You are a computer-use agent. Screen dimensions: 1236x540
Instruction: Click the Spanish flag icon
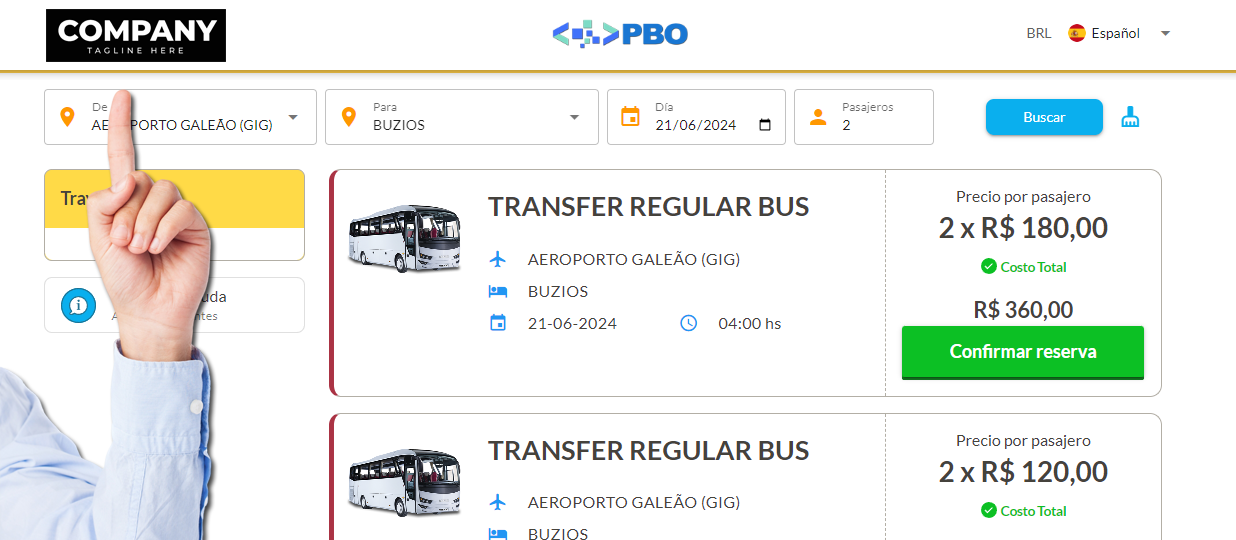tap(1077, 33)
